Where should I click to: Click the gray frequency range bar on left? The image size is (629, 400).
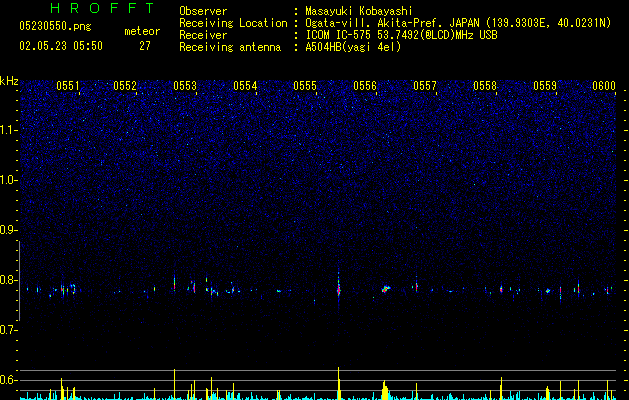pyautogui.click(x=20, y=281)
